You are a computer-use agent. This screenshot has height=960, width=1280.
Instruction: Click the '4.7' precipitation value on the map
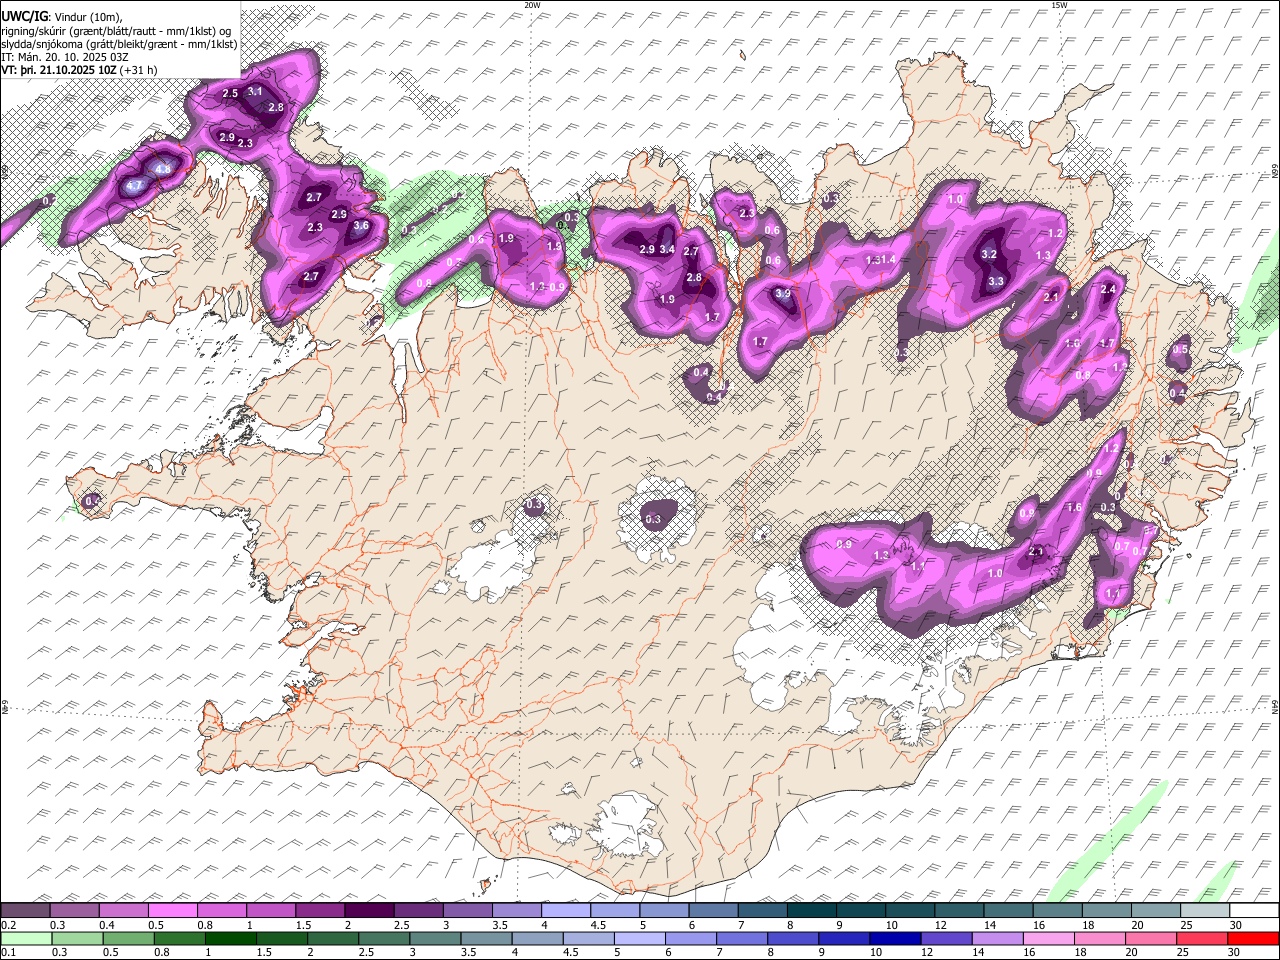[135, 186]
